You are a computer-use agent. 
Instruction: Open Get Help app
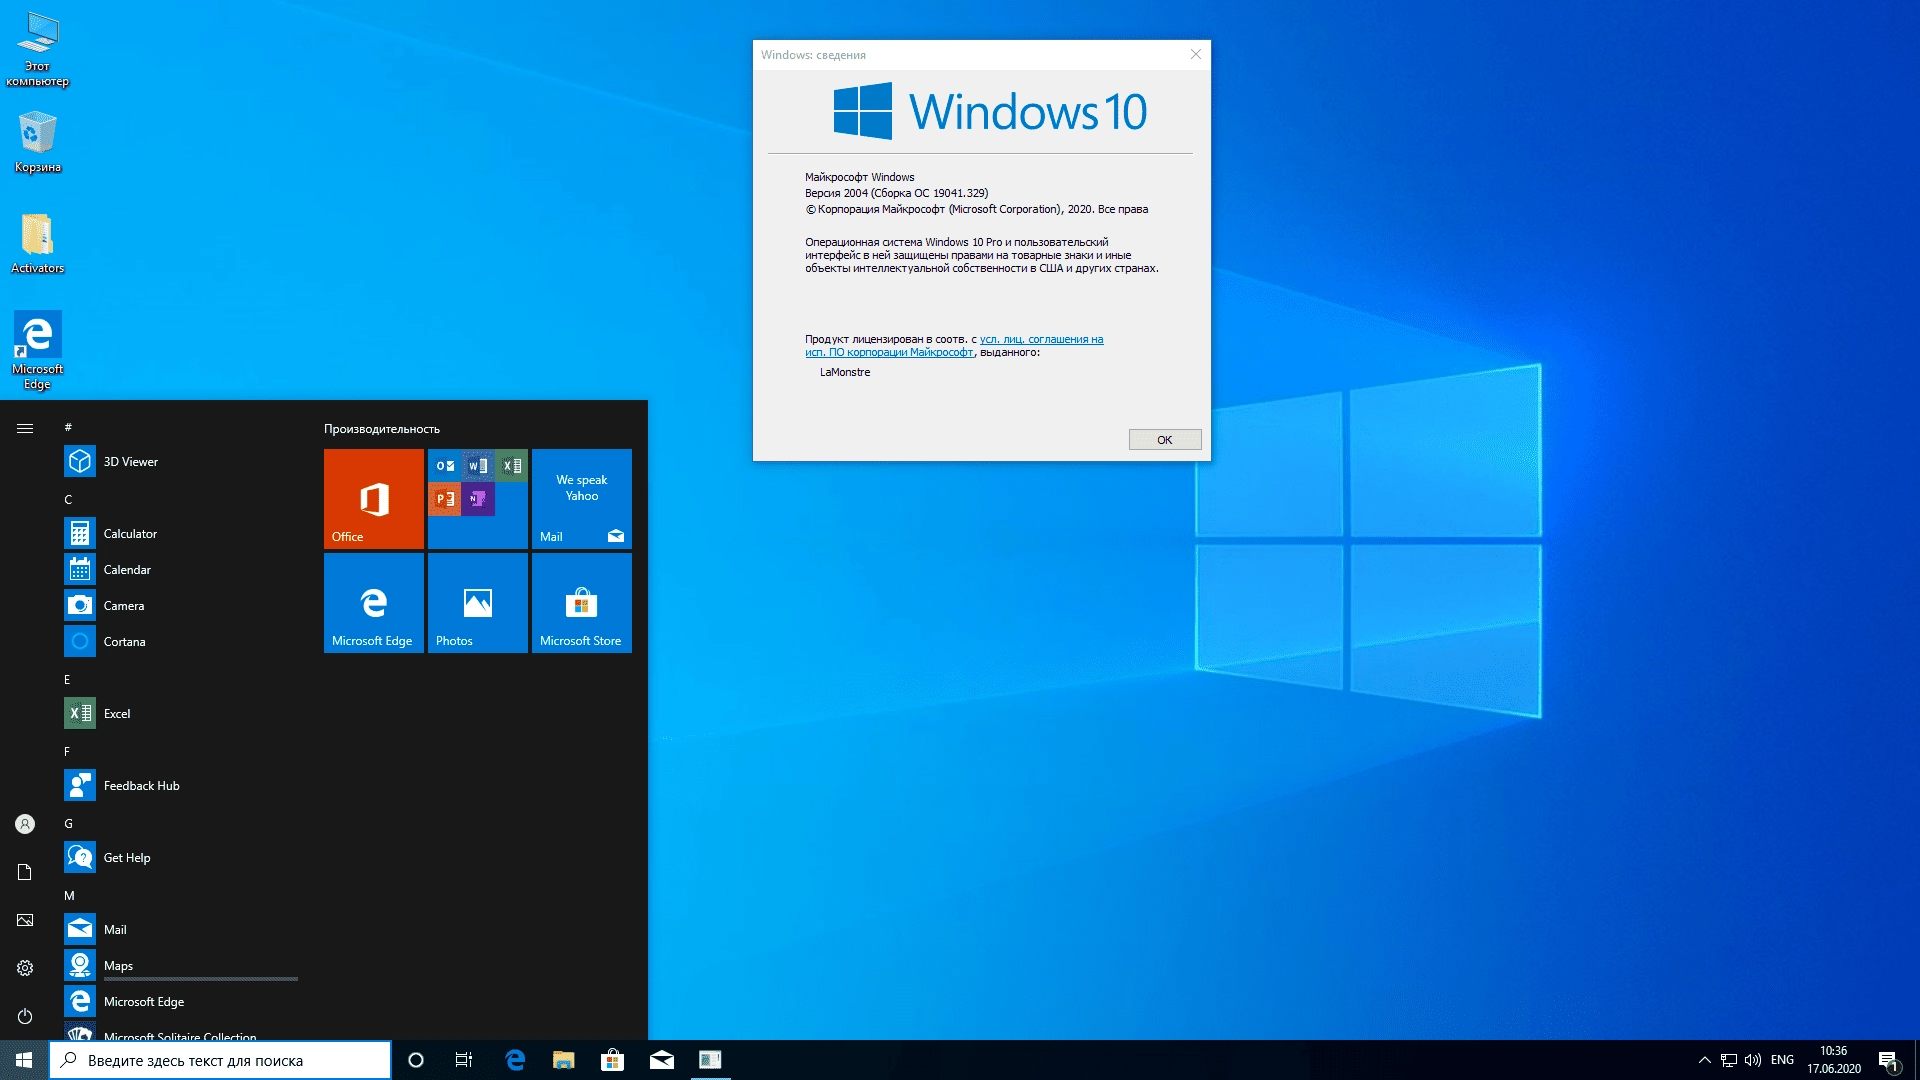(181, 858)
